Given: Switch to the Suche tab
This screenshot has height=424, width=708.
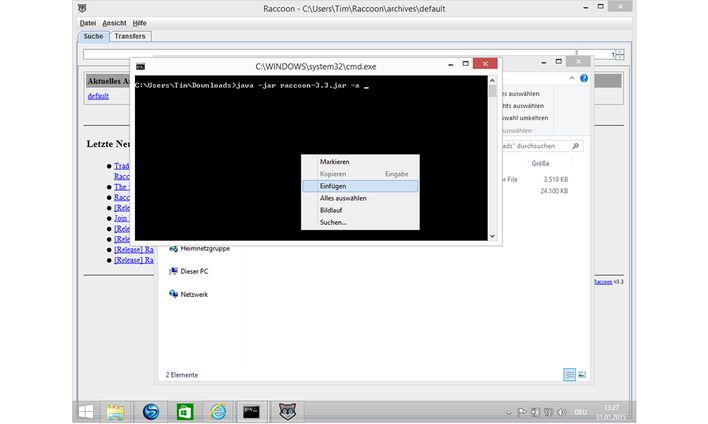Looking at the screenshot, I should tap(93, 36).
